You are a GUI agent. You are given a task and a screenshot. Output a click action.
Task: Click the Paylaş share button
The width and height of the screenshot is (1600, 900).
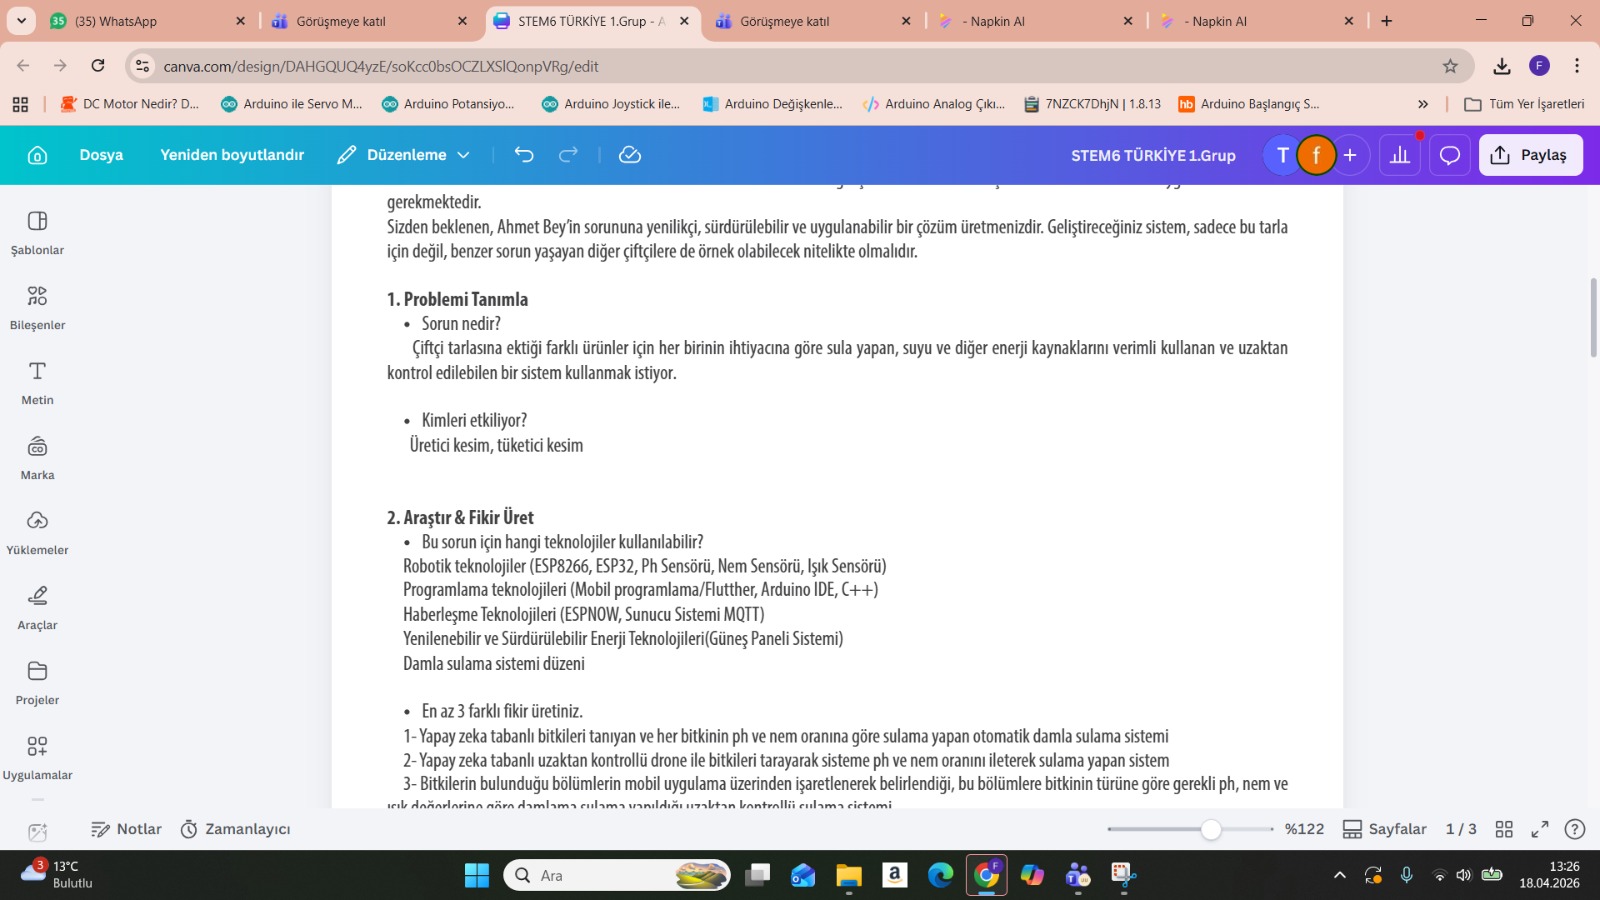point(1530,155)
